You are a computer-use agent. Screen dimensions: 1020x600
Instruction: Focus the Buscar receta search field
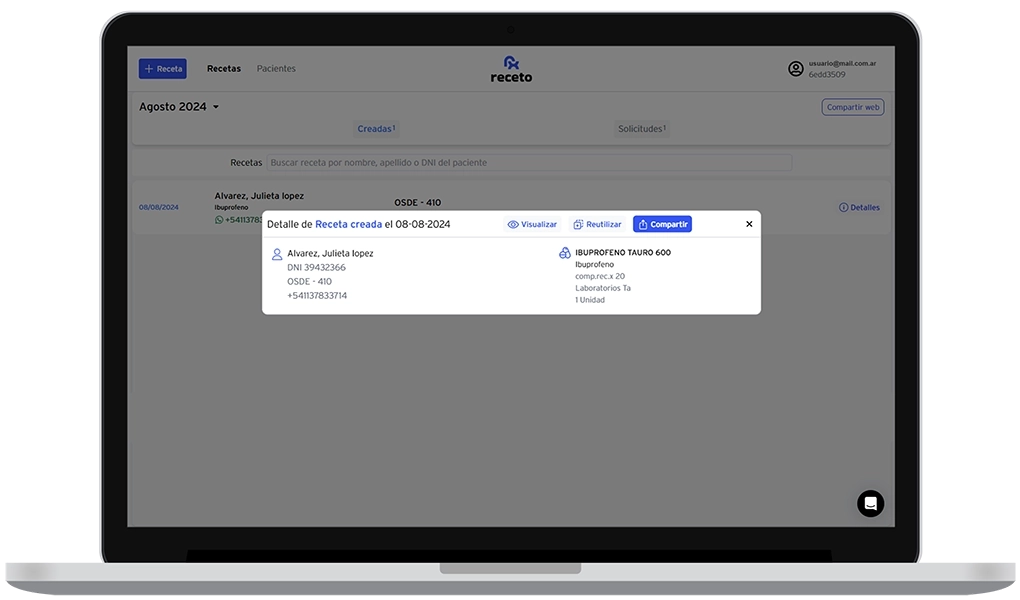[x=529, y=163]
